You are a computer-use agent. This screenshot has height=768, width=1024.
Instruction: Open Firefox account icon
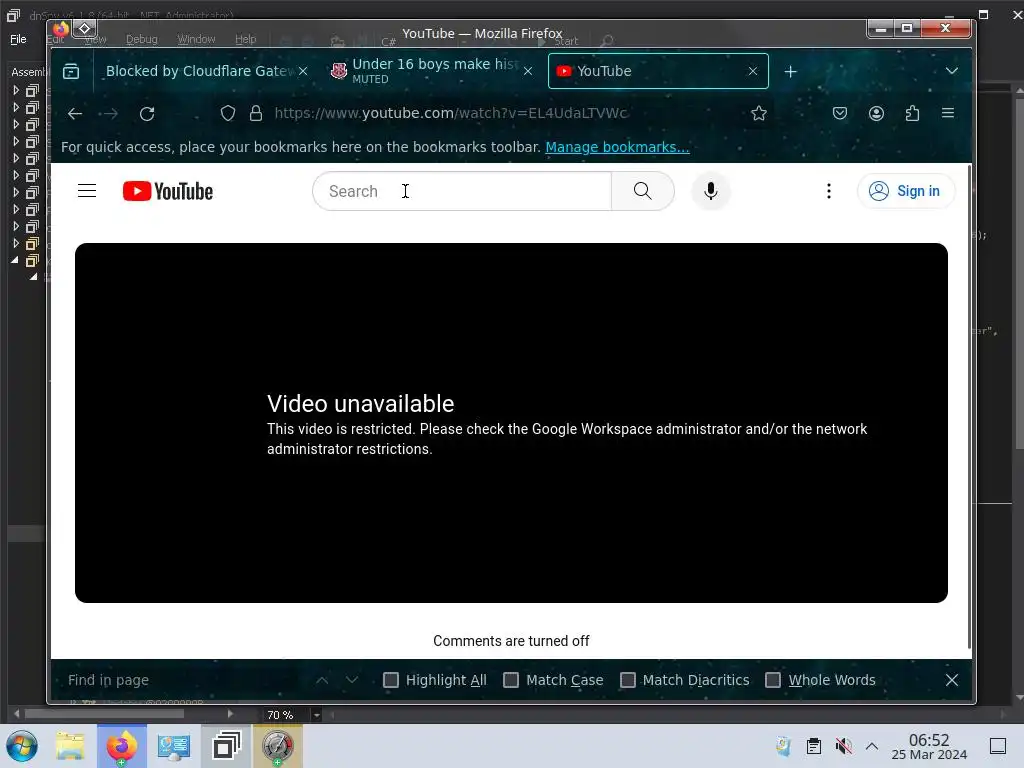[x=876, y=114]
